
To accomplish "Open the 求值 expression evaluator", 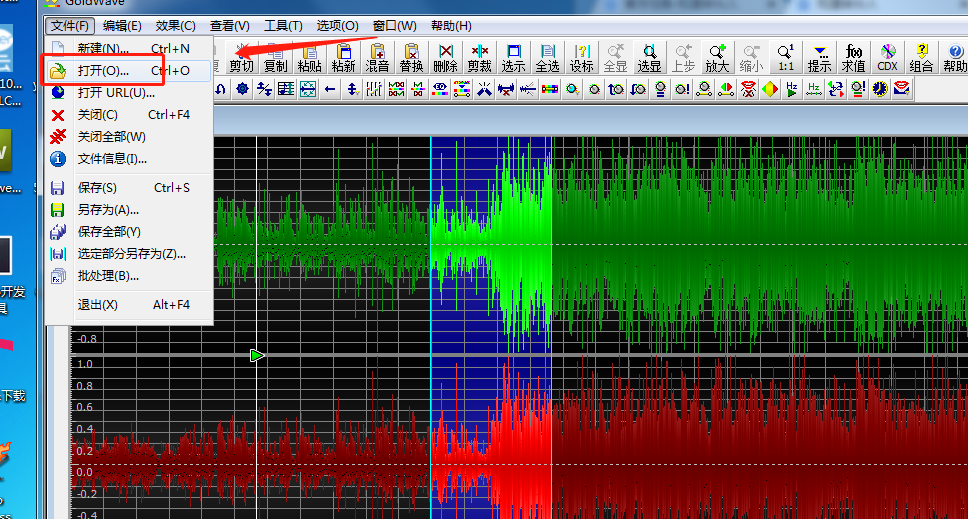I will coord(853,57).
